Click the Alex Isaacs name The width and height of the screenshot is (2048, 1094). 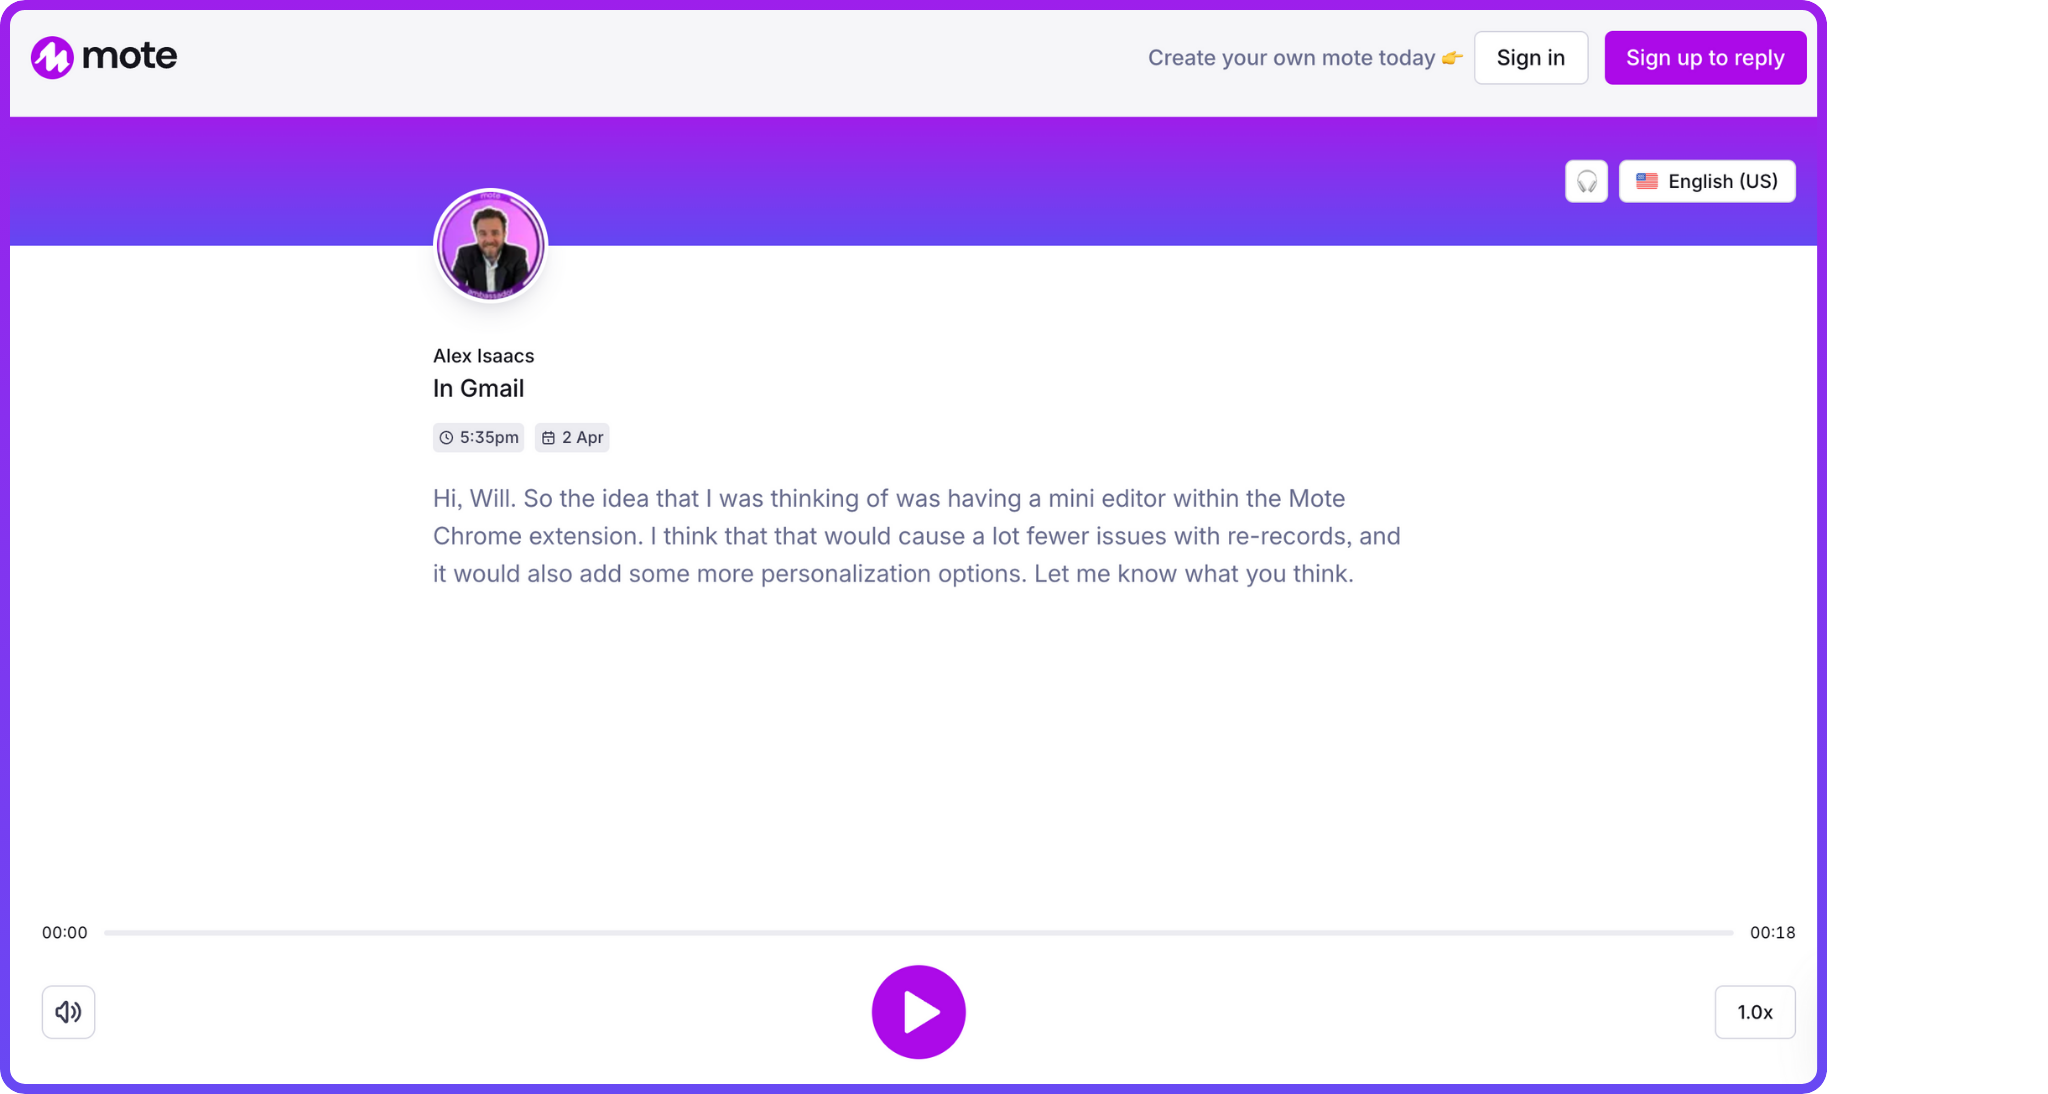483,356
